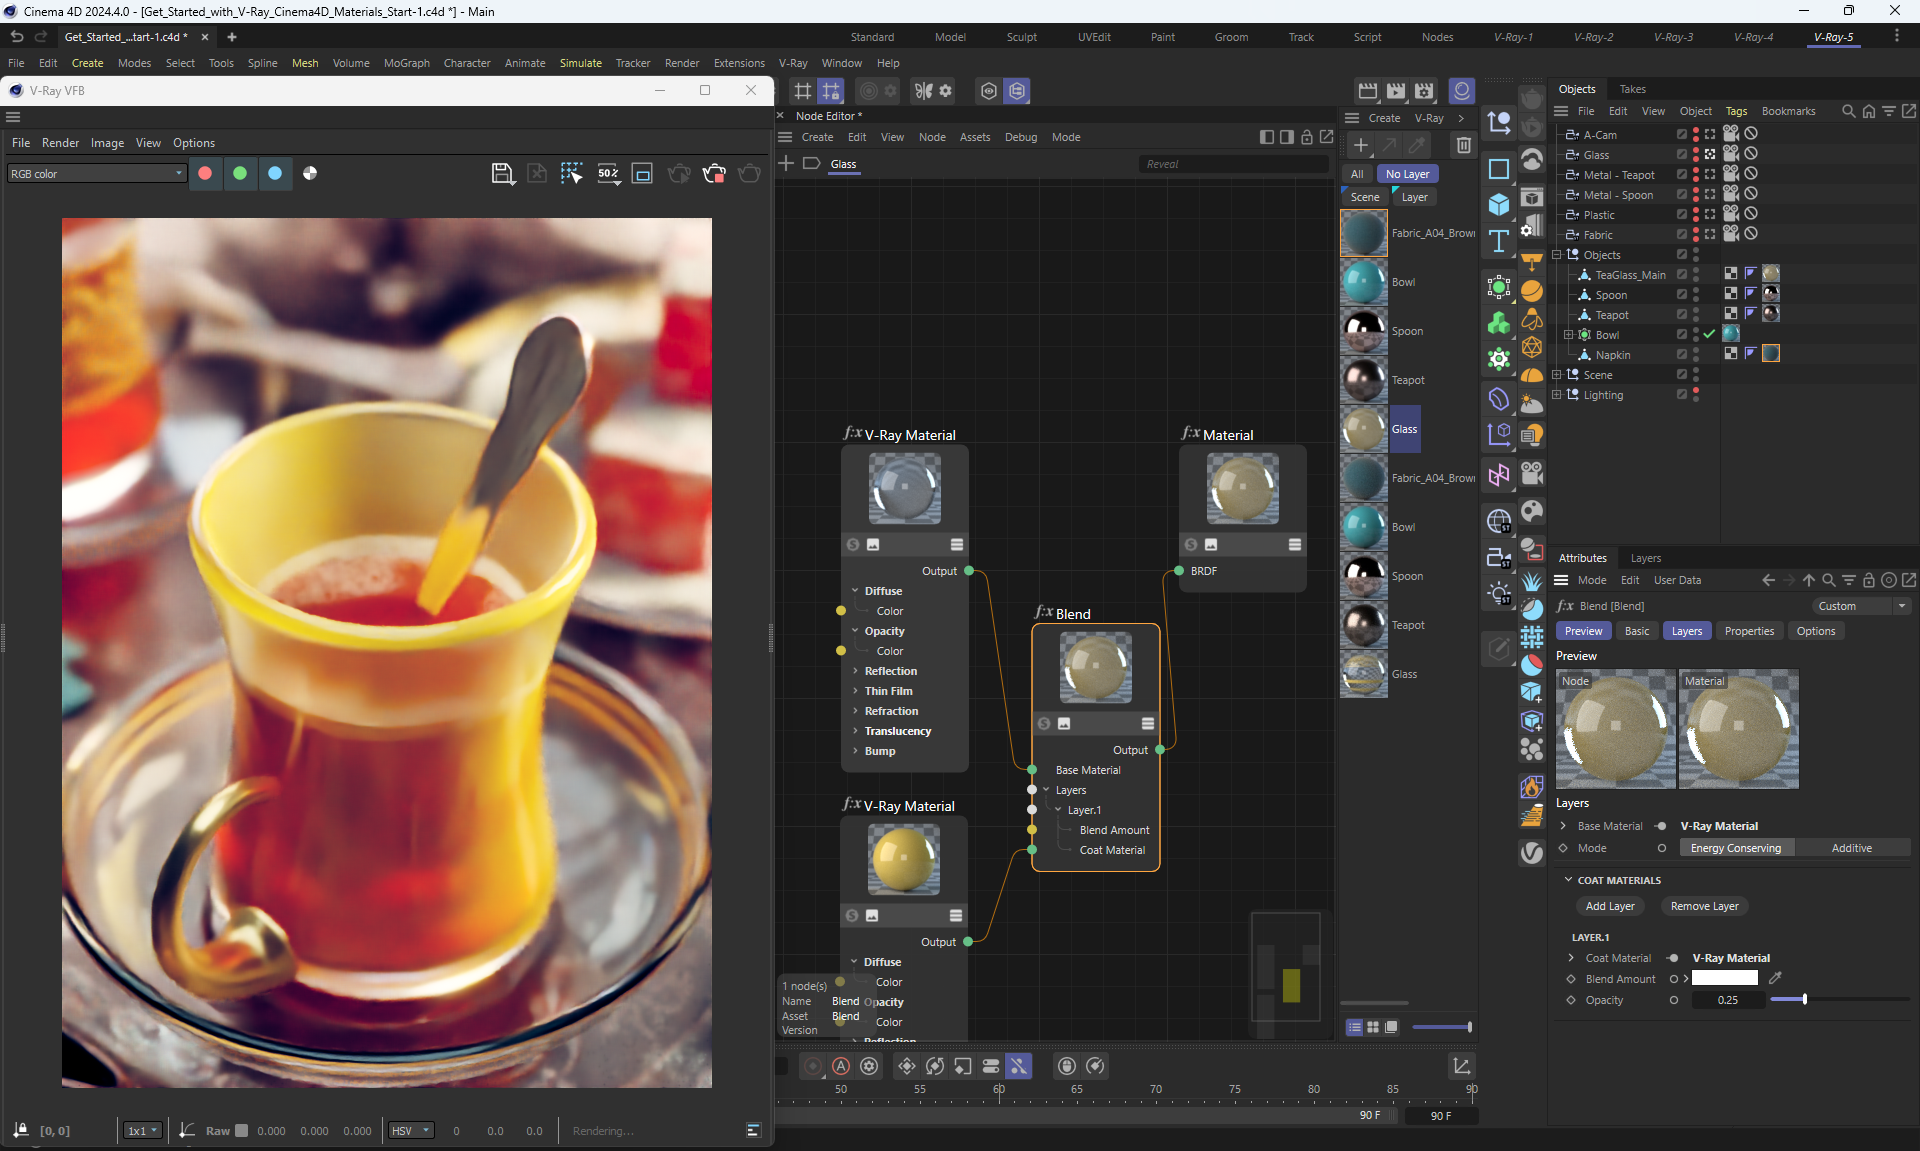Click the save image icon in VFB
Screen dimensions: 1920x1151
coord(503,174)
